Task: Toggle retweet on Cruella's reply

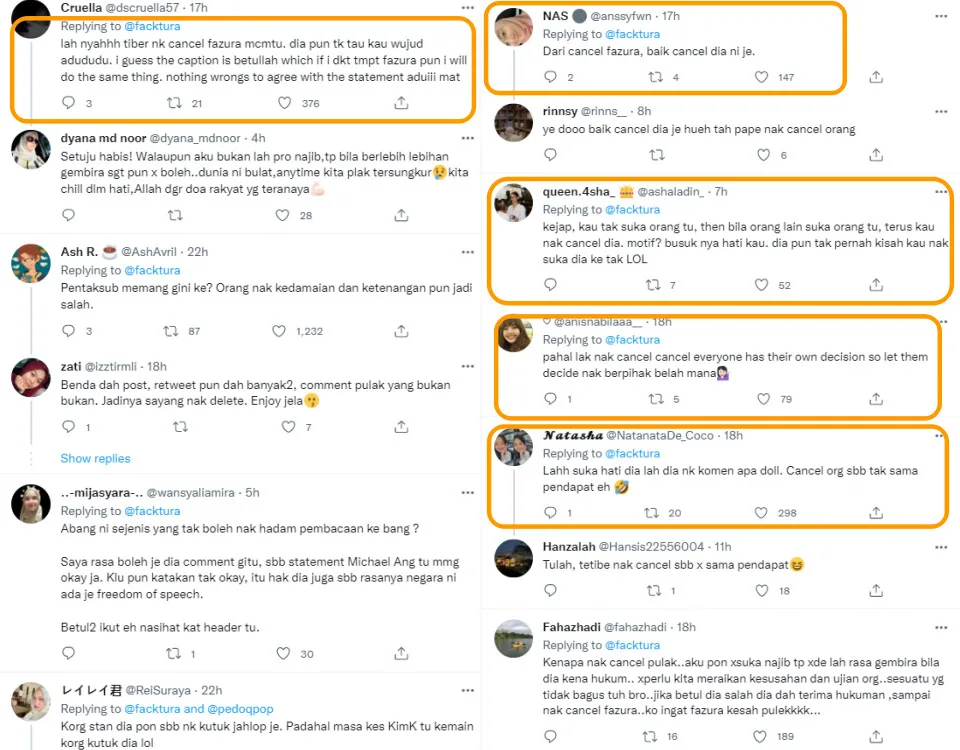Action: coord(171,102)
